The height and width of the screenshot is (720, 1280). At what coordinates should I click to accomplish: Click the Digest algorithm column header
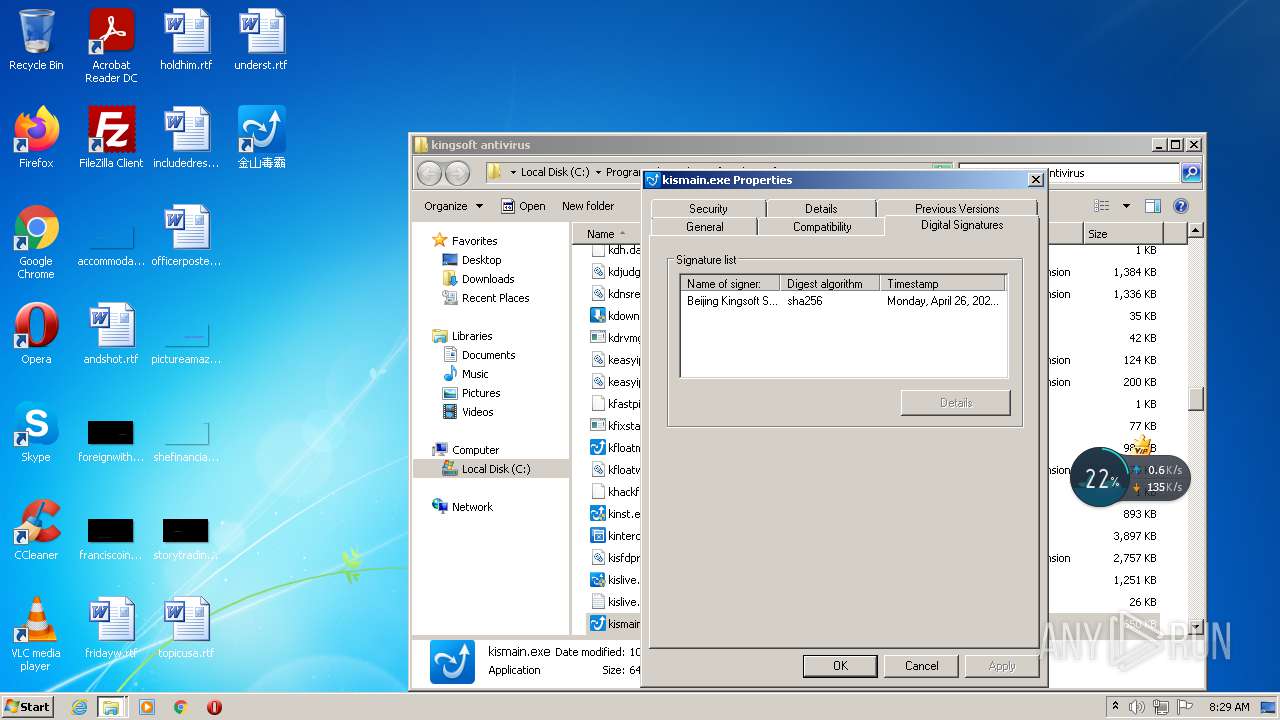click(x=829, y=284)
